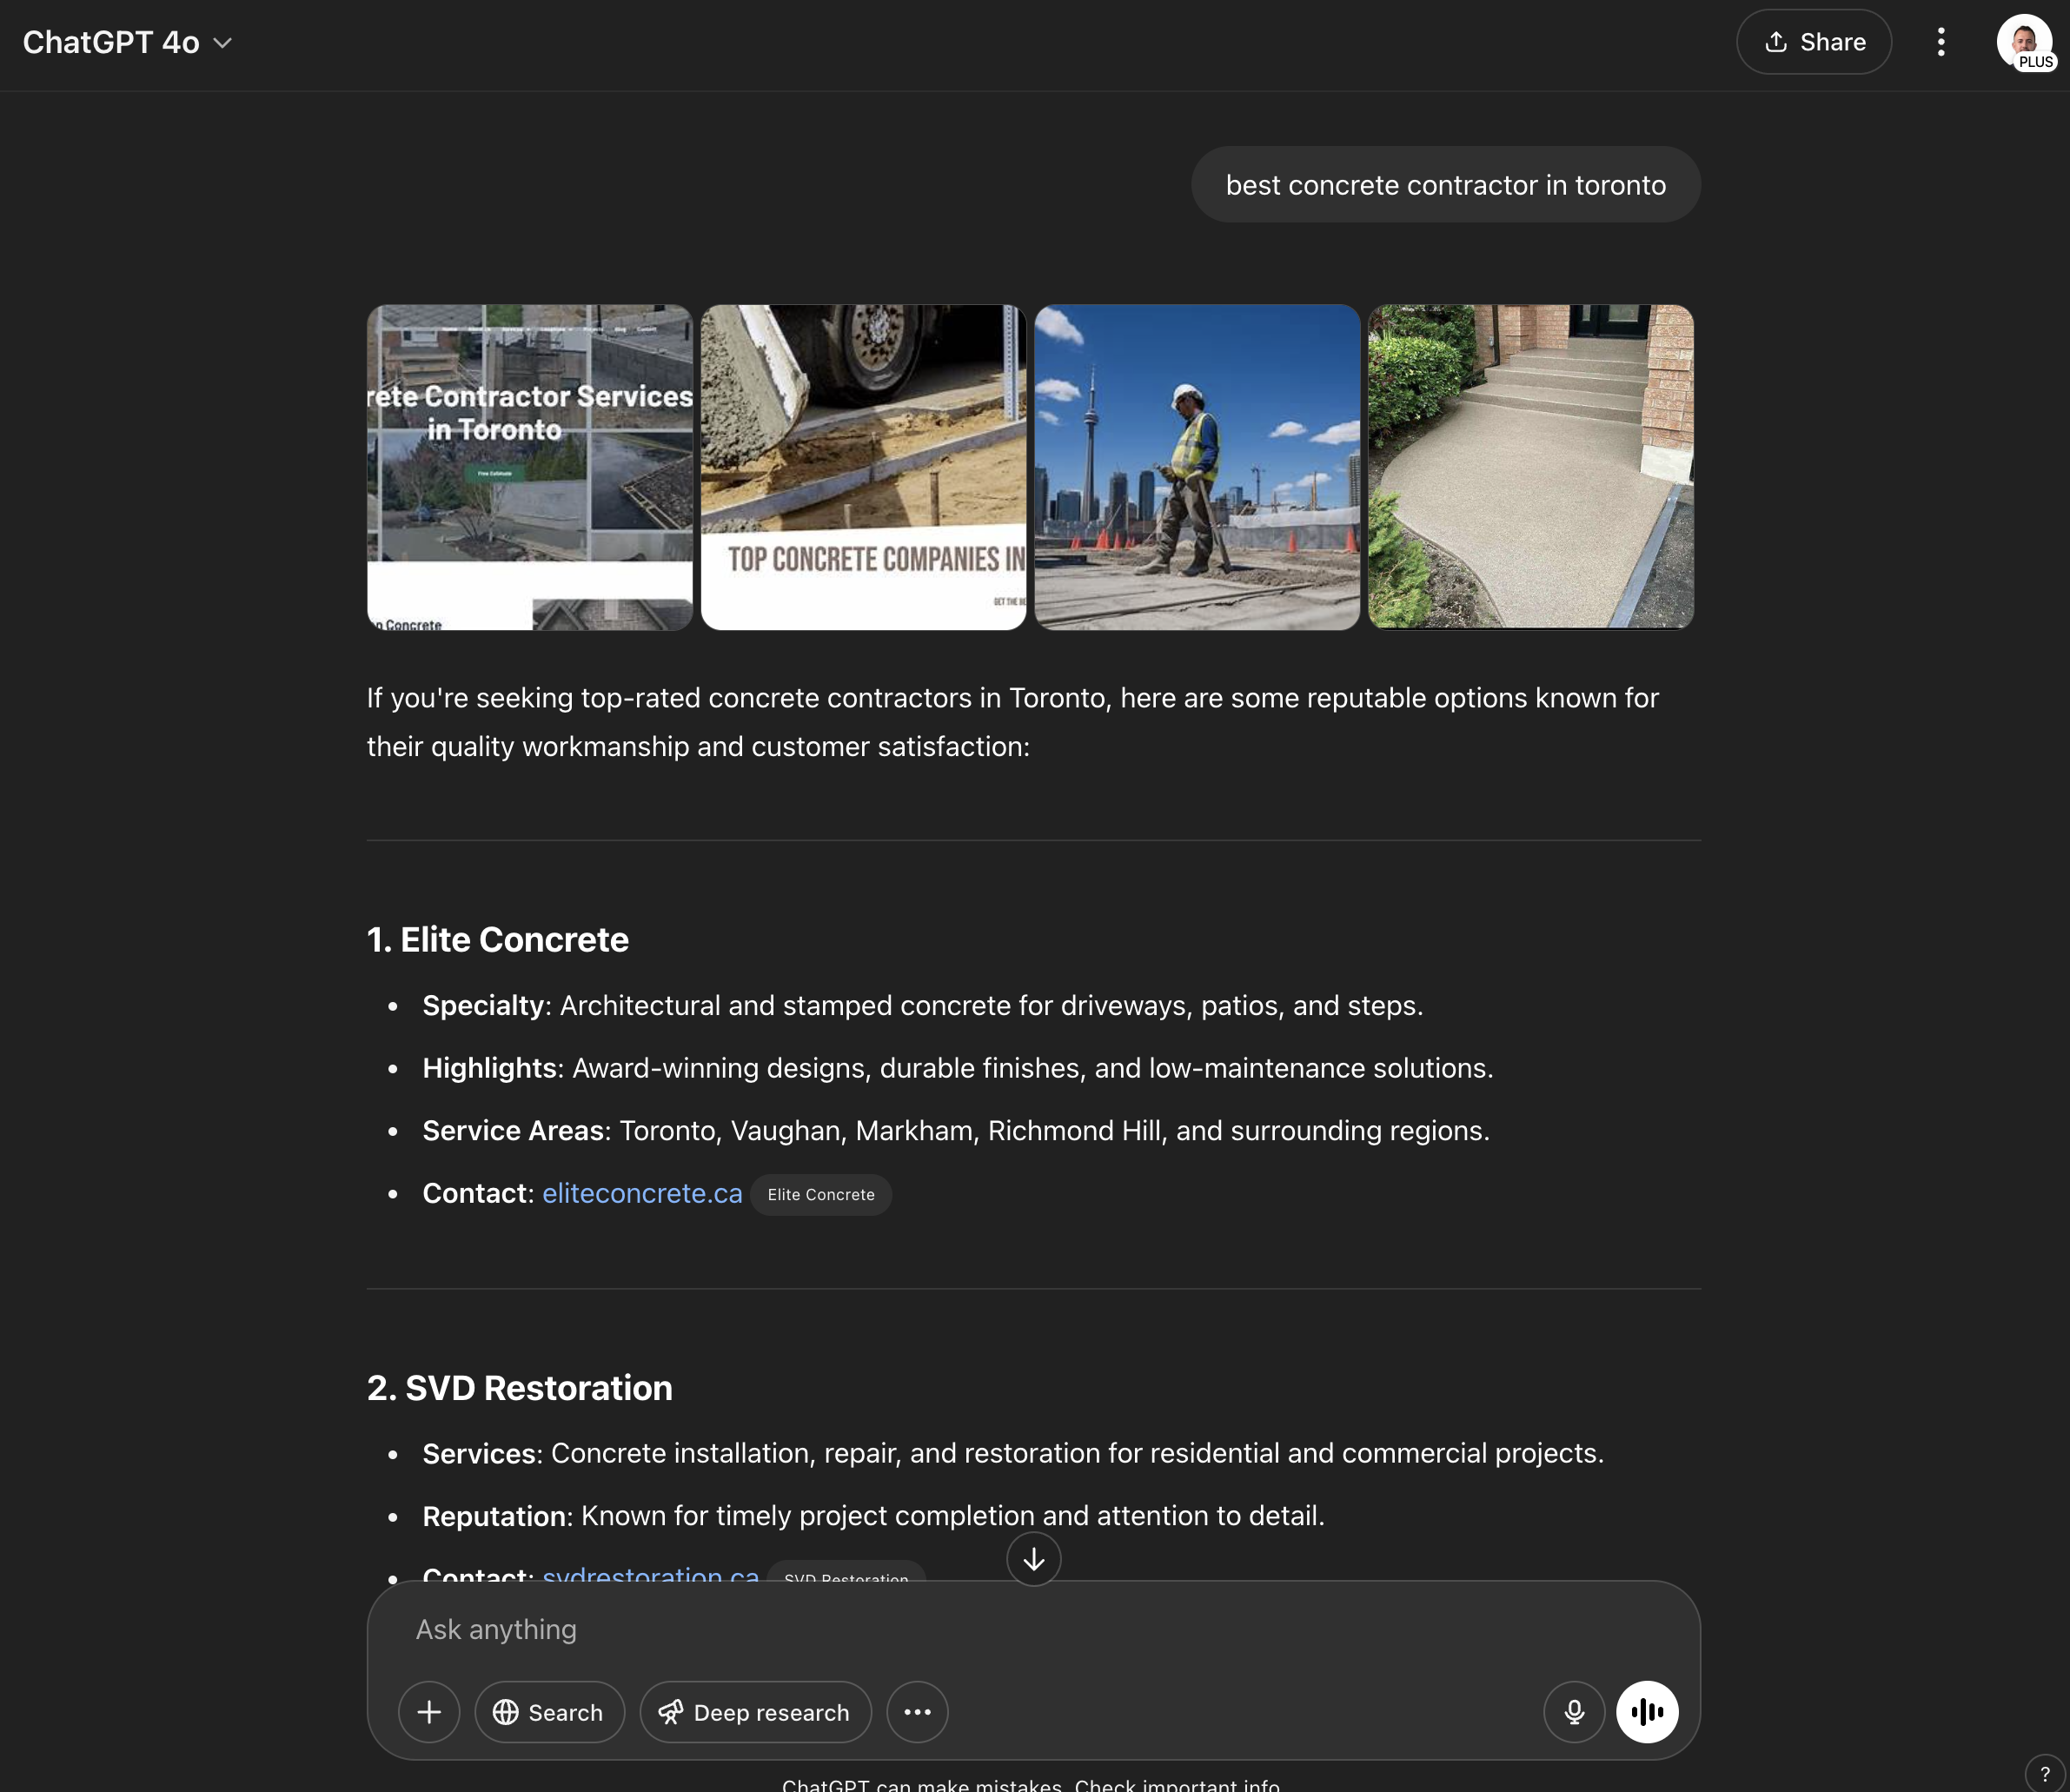
Task: Click the Highlights bullet line
Action: (957, 1068)
